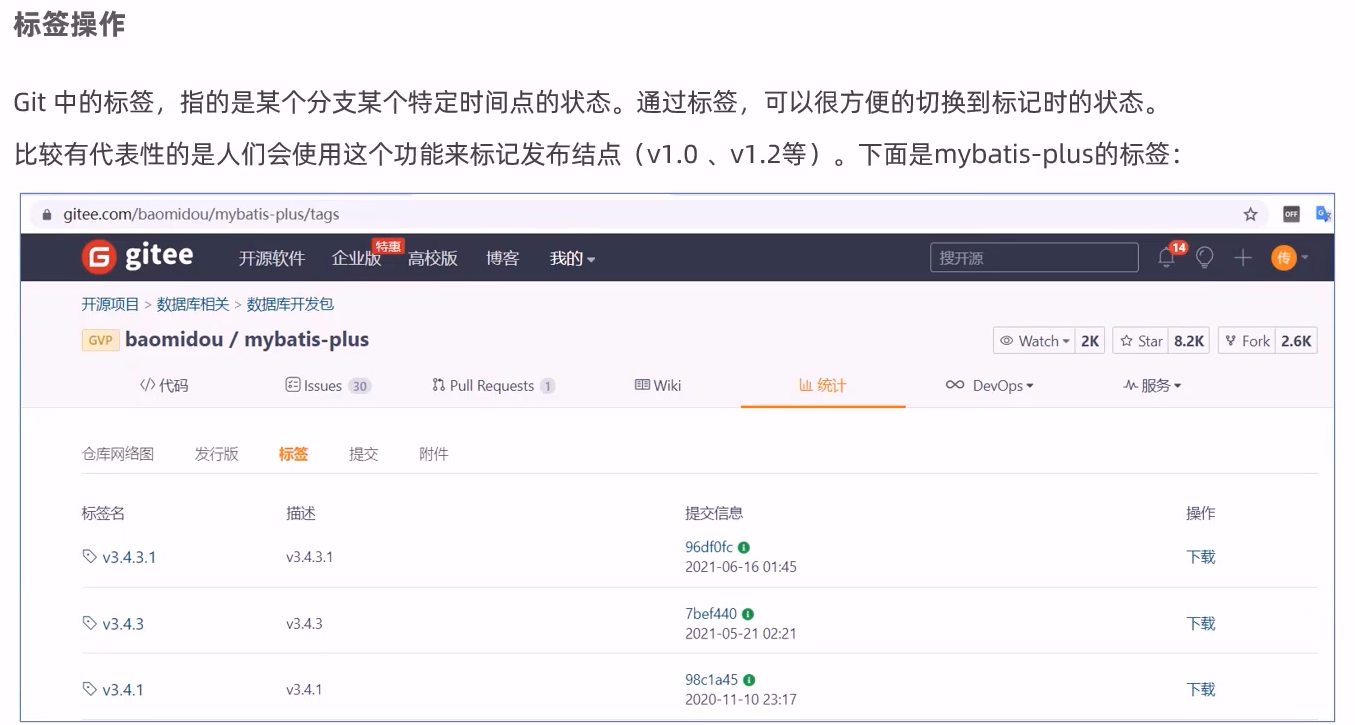The height and width of the screenshot is (725, 1355).
Task: Focus the 搜开源 search box
Action: [x=1034, y=258]
